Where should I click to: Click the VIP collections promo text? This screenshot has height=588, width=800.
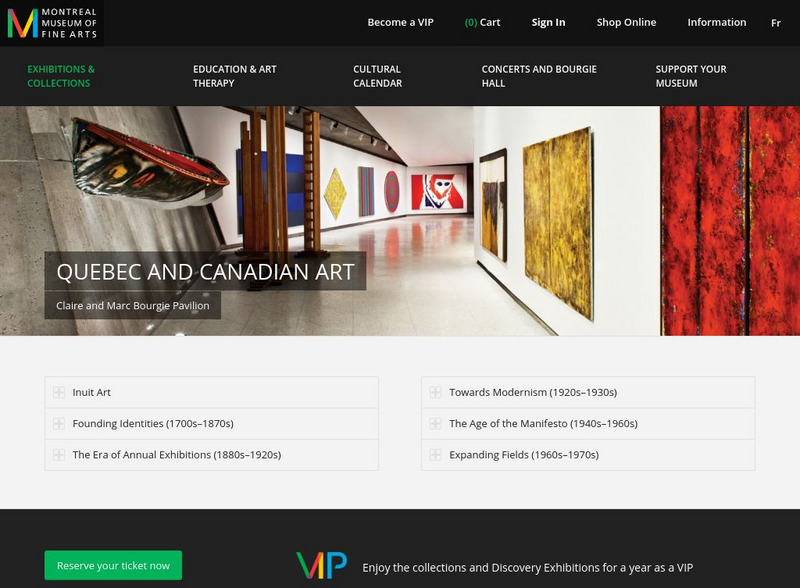click(x=528, y=568)
